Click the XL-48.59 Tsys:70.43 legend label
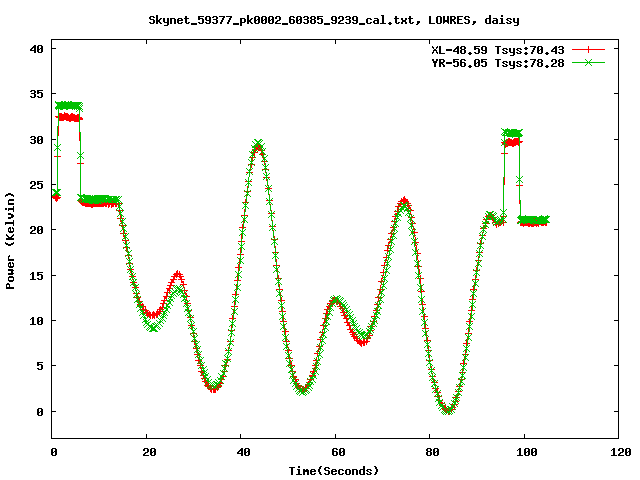The width and height of the screenshot is (640, 480). 498,50
